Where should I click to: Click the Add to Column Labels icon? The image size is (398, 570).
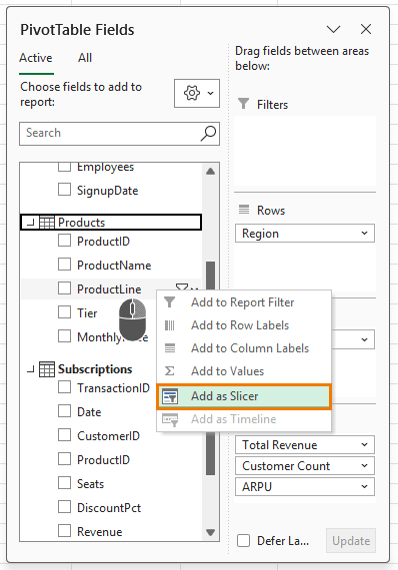169,348
